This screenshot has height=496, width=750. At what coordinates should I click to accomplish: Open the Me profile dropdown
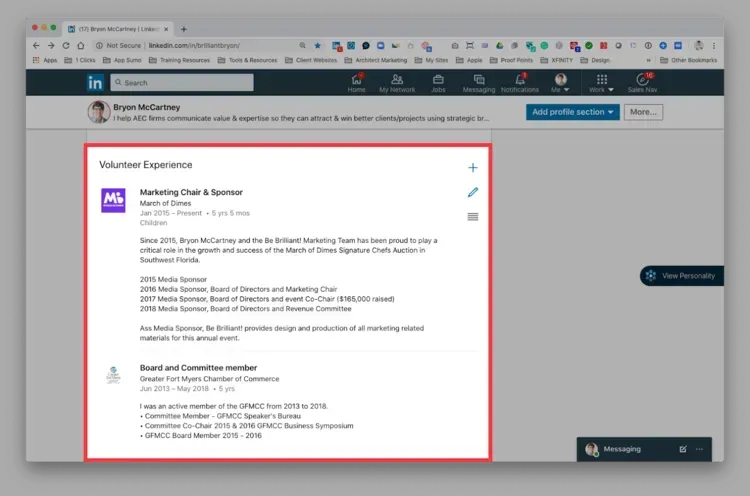[x=560, y=83]
